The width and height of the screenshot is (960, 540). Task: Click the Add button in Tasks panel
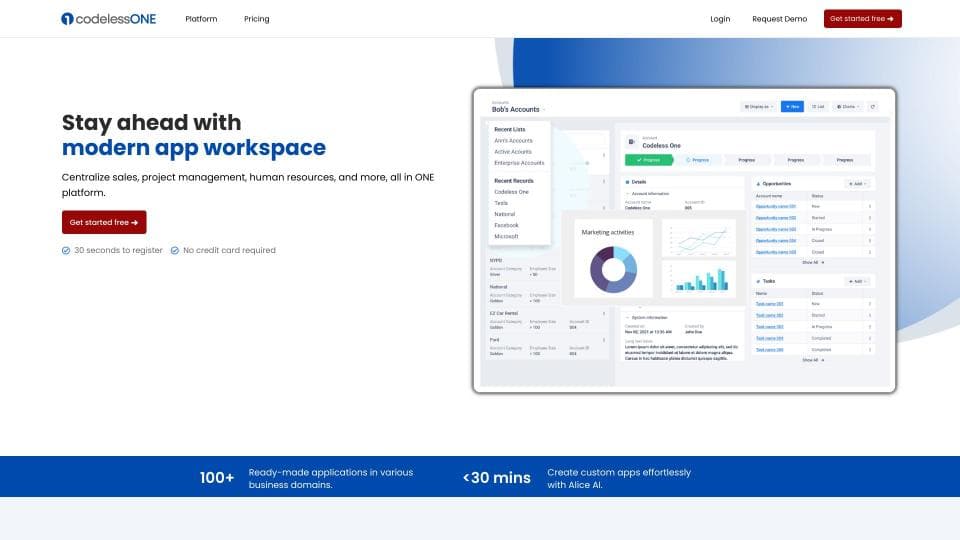point(857,281)
